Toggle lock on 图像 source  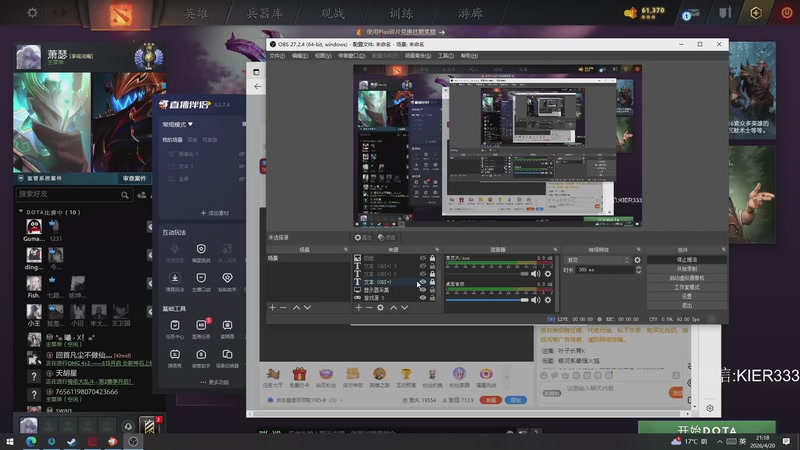pyautogui.click(x=433, y=258)
